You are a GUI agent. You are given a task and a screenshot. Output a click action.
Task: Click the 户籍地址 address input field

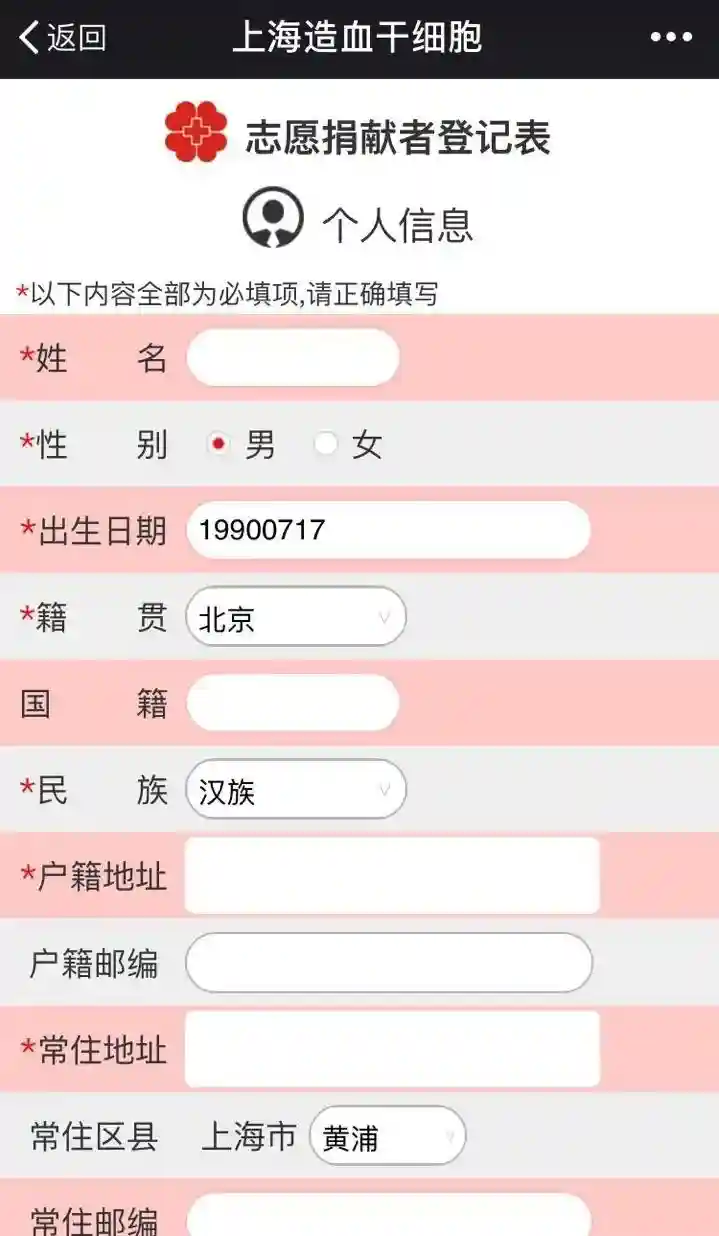[x=392, y=876]
